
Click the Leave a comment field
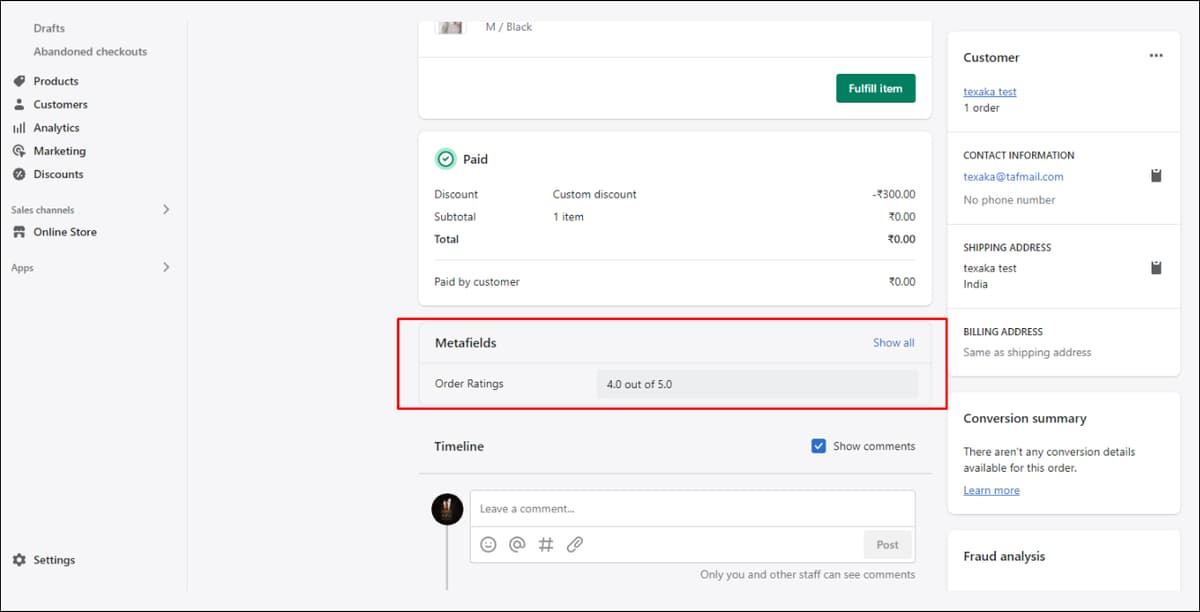click(x=692, y=509)
